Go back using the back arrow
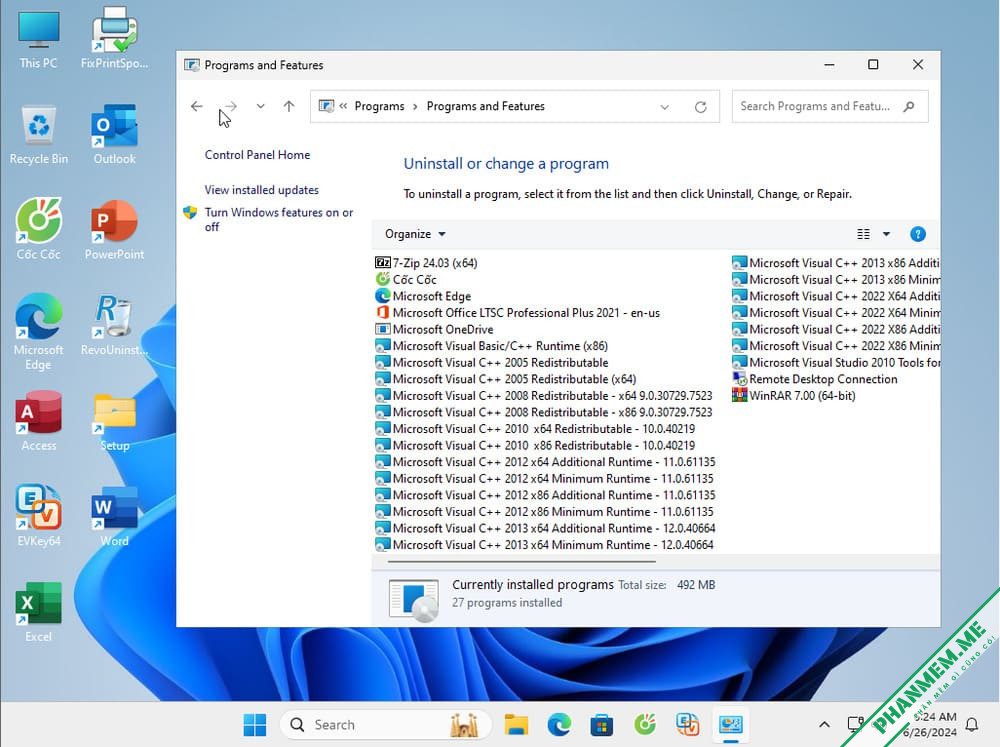The image size is (1000, 747). (x=196, y=107)
